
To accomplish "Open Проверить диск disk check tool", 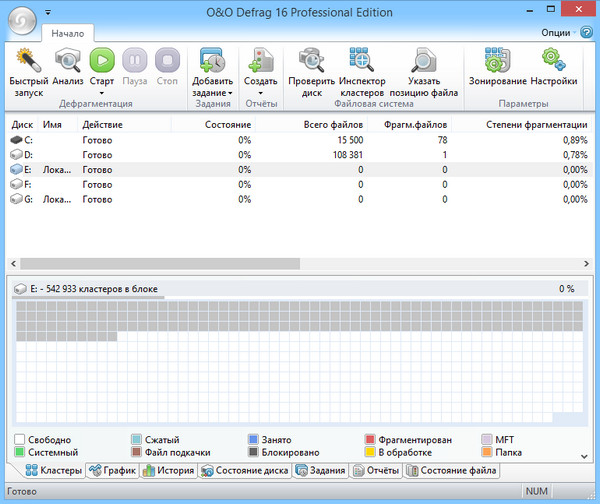I will click(310, 61).
